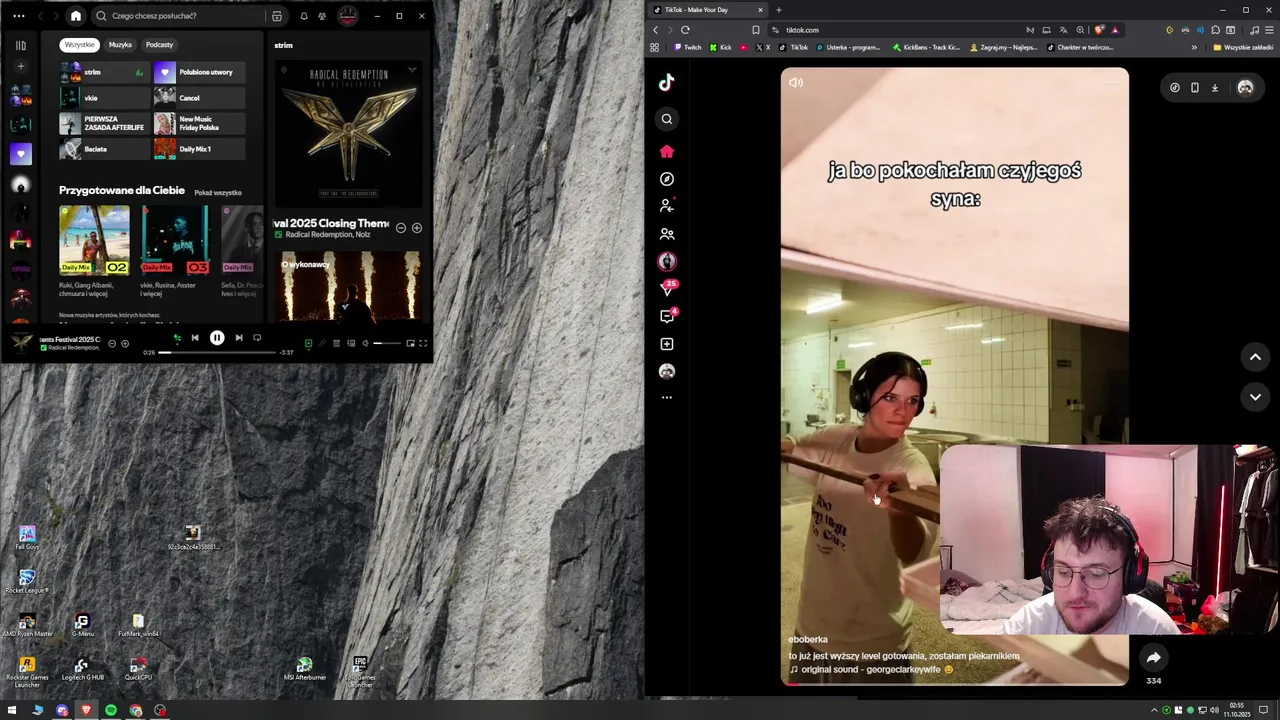Open KickBans bookmark

click(926, 47)
